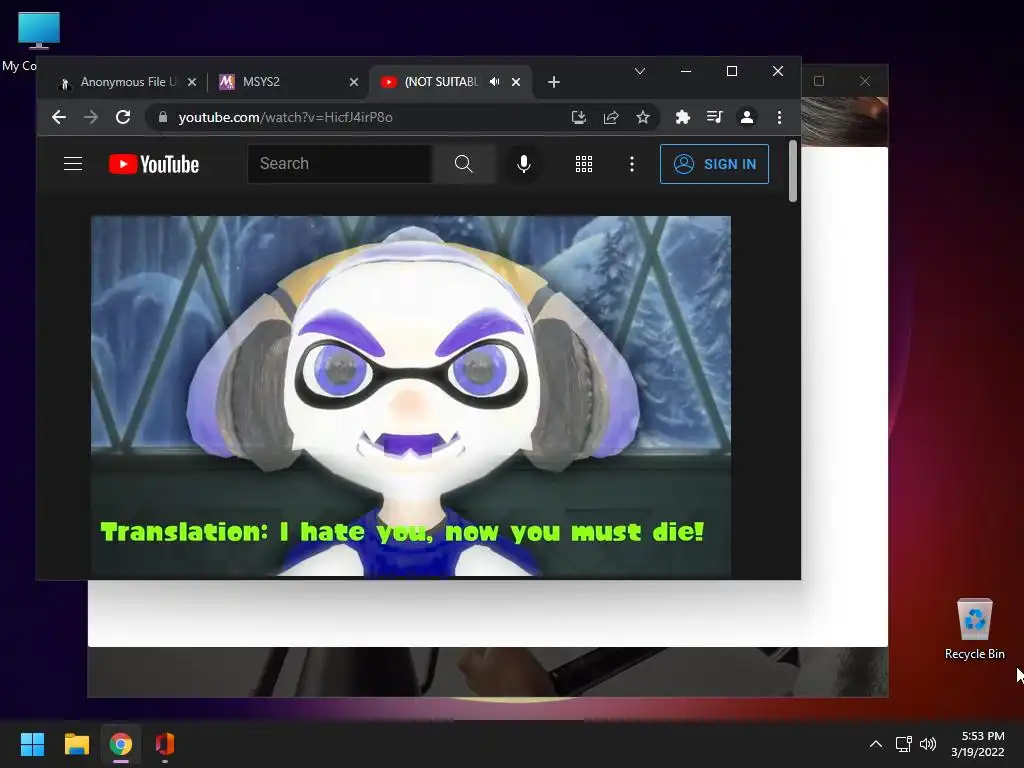Open the YouTube hamburger guide menu
The image size is (1024, 768).
pyautogui.click(x=73, y=163)
